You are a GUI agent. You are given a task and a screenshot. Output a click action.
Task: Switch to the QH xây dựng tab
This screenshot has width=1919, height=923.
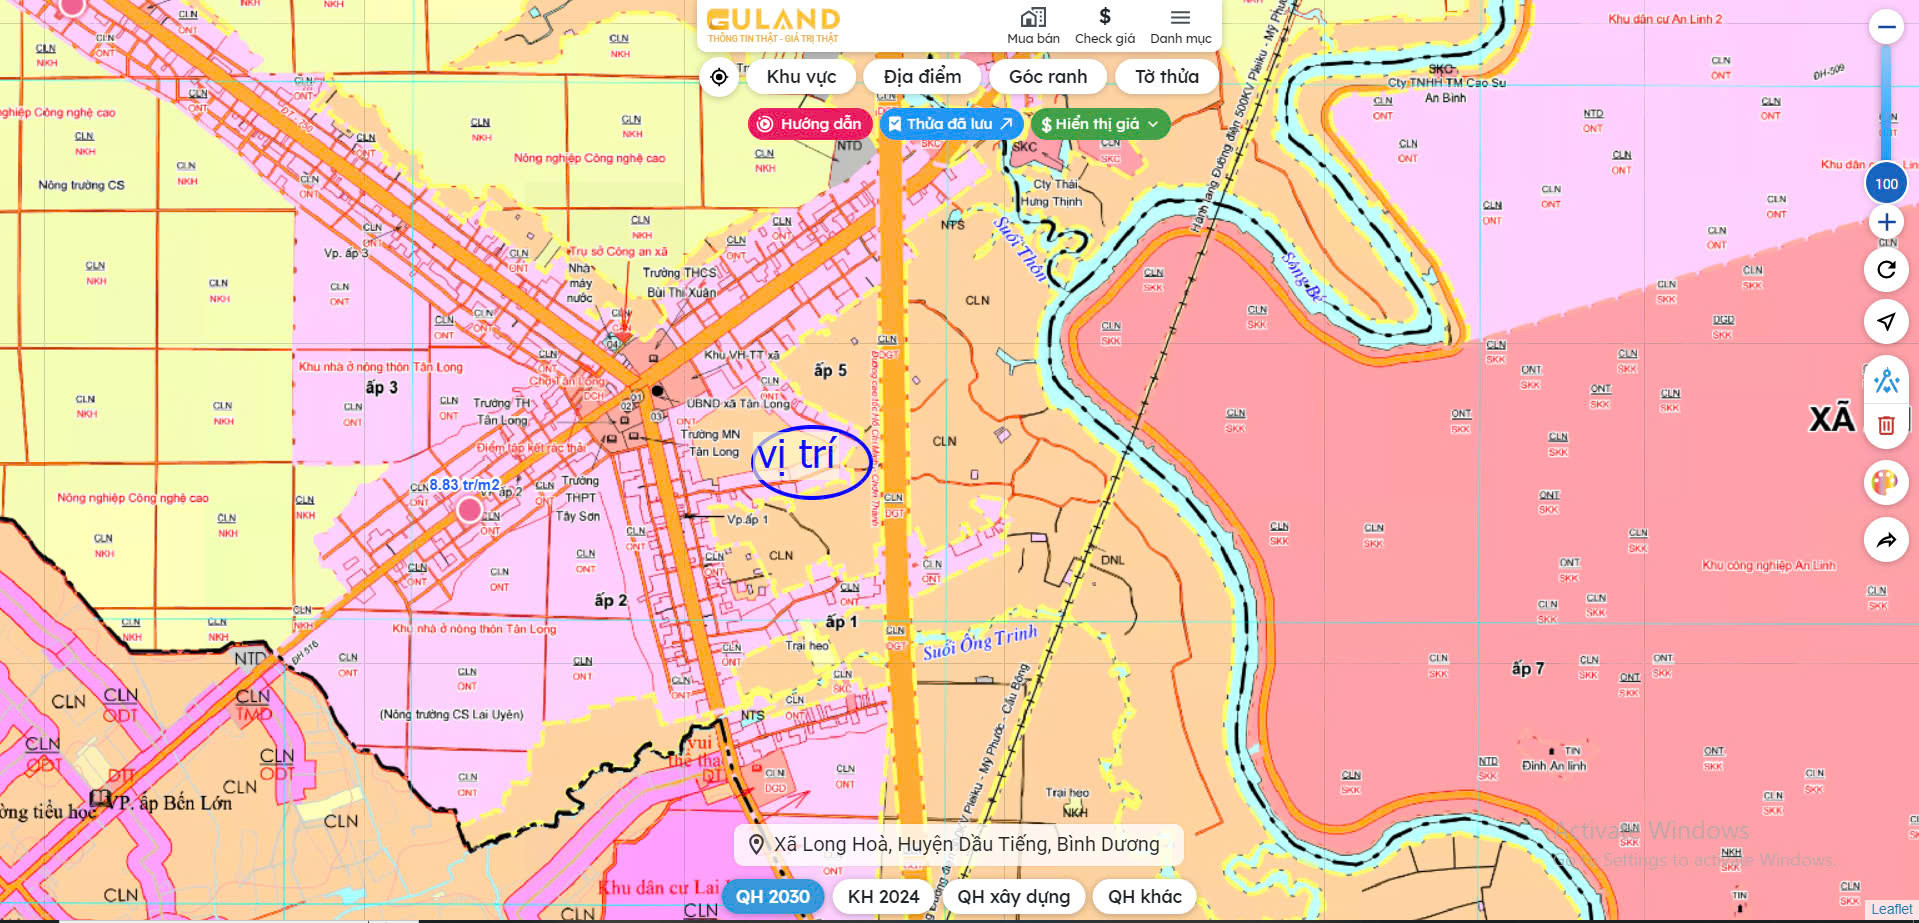(1013, 897)
